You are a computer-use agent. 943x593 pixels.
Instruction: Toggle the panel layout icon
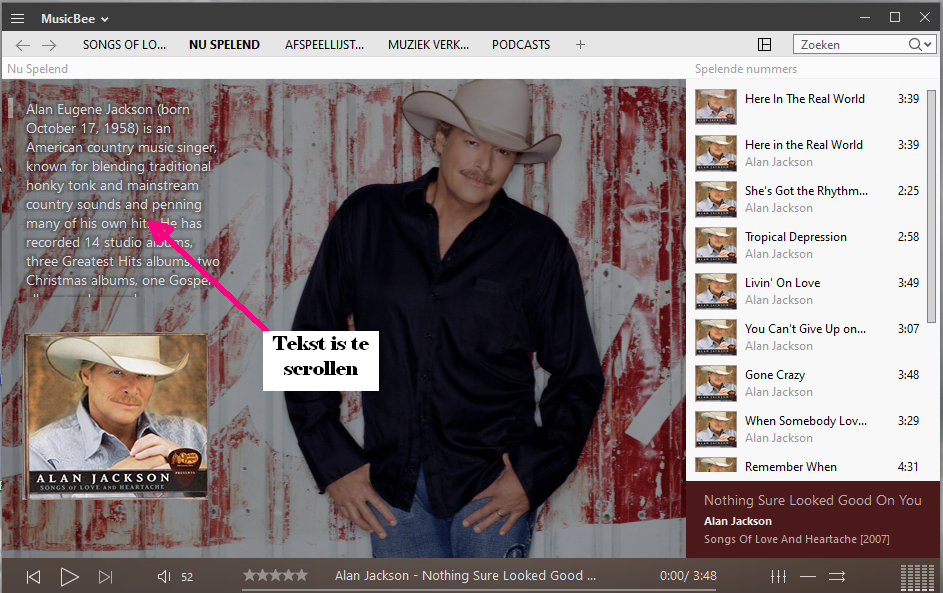[764, 45]
